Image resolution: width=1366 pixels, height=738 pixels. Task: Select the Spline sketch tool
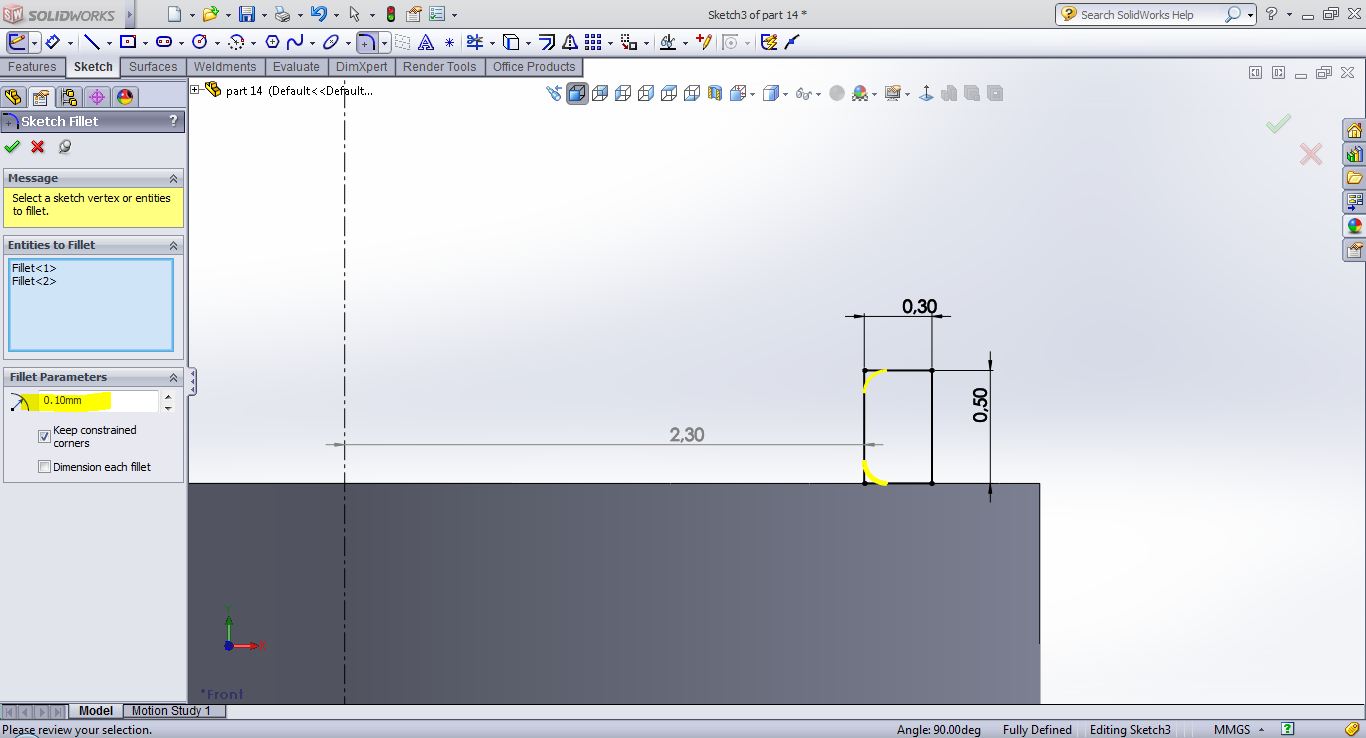[295, 42]
